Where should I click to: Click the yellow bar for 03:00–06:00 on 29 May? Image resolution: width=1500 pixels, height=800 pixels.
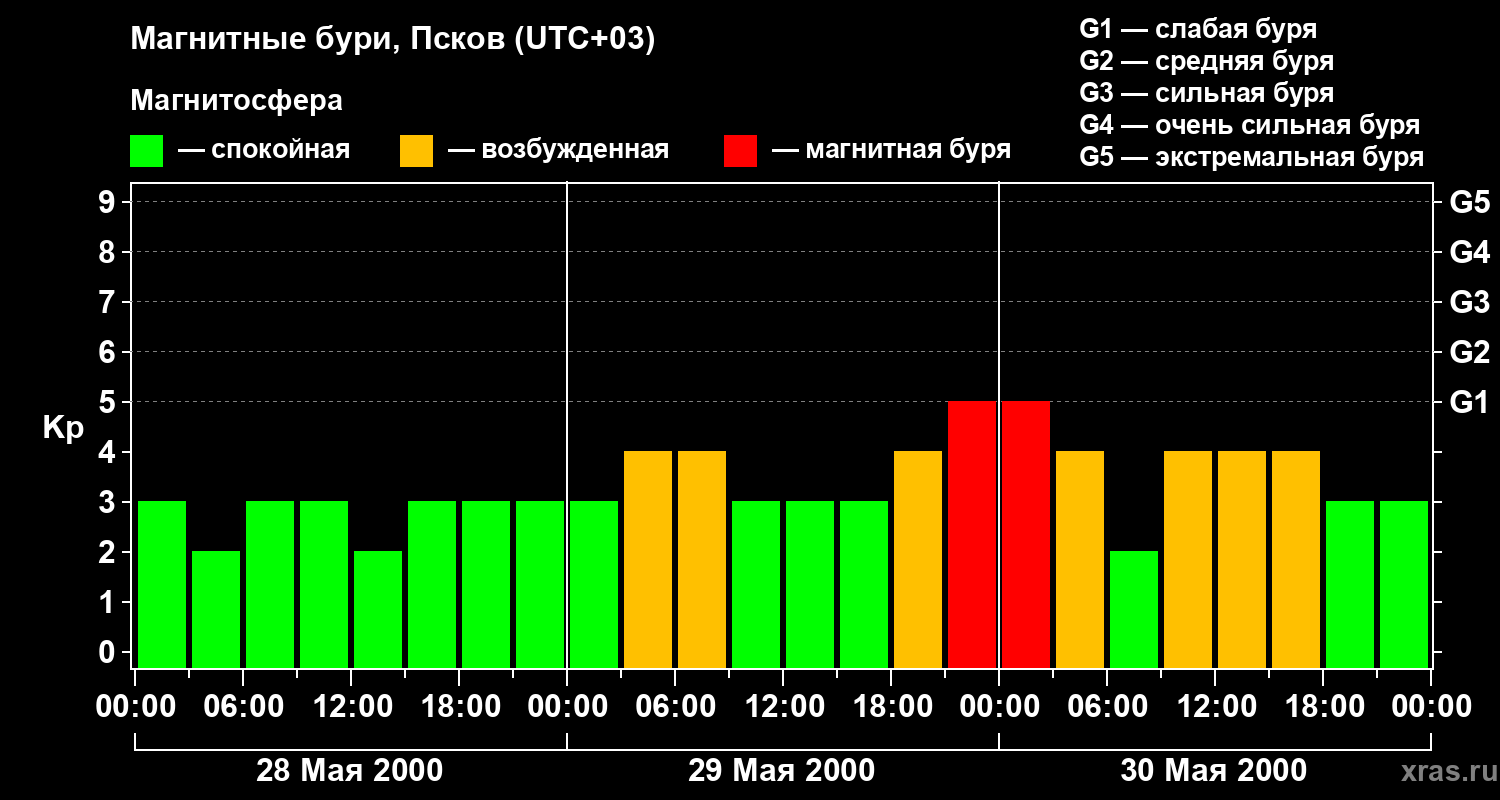coord(648,559)
